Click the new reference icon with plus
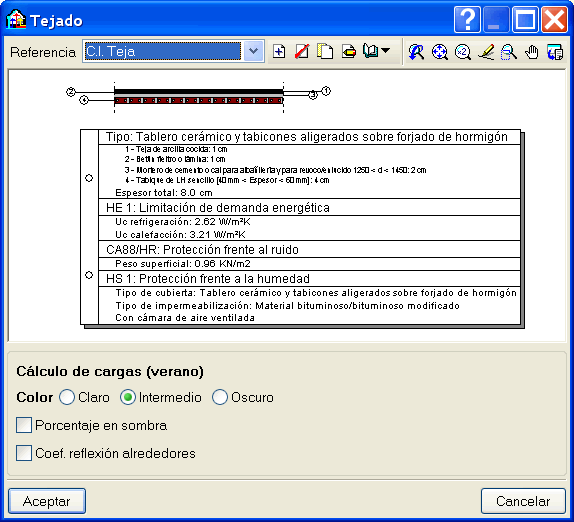The image size is (574, 522). (x=279, y=52)
